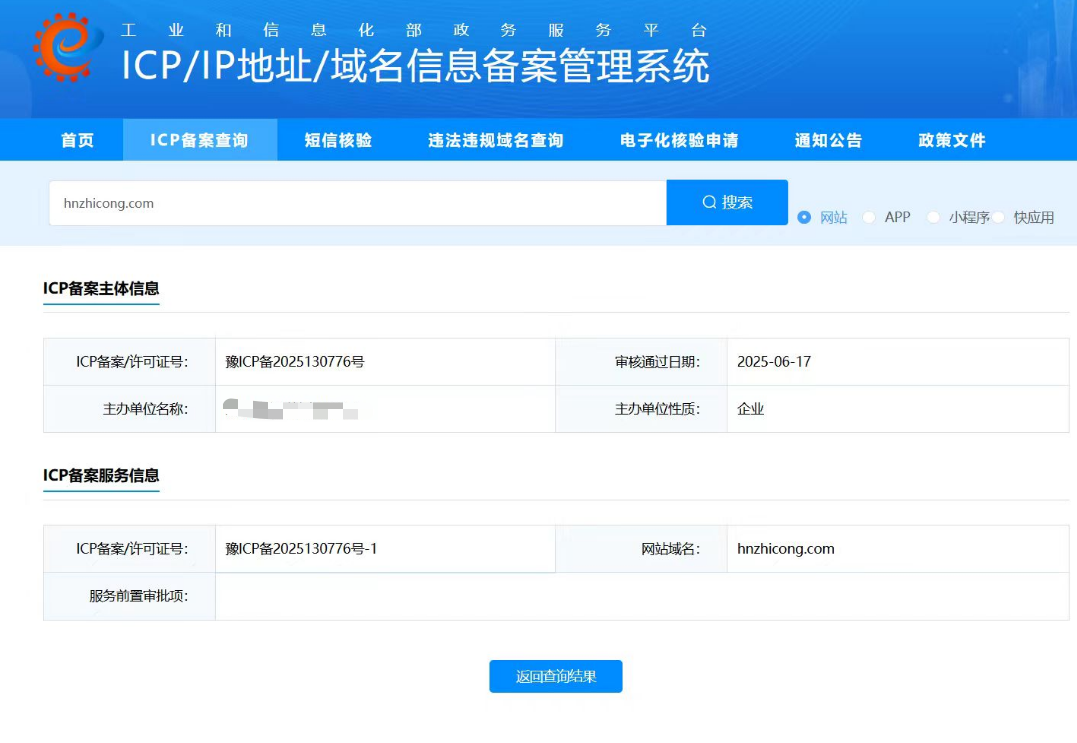1077x743 pixels.
Task: Click the 主办单位性质 label
Action: 657,409
